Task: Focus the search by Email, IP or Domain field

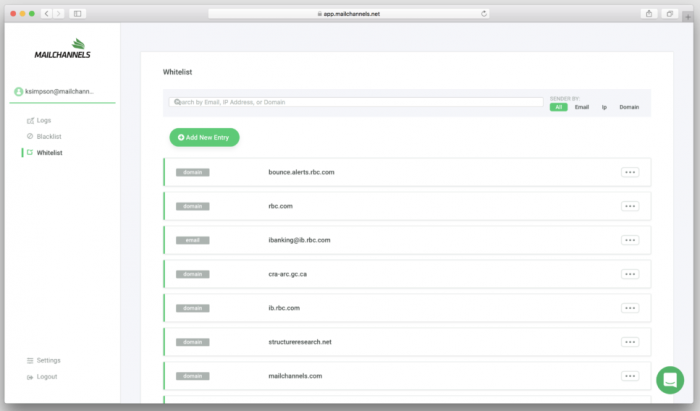Action: click(x=356, y=102)
